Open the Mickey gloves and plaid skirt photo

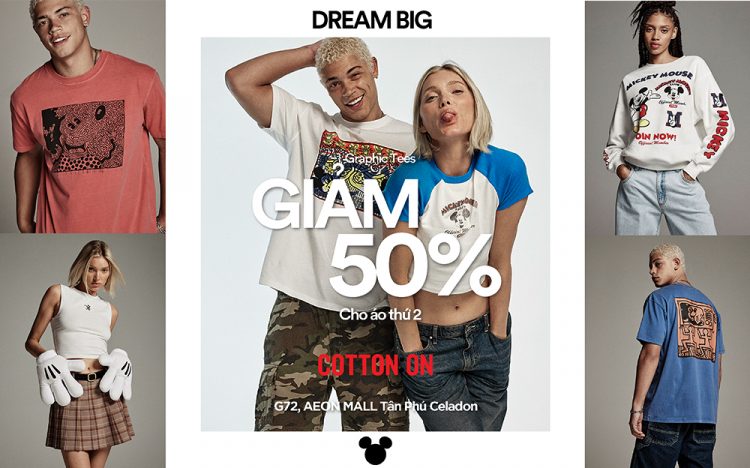(83, 351)
